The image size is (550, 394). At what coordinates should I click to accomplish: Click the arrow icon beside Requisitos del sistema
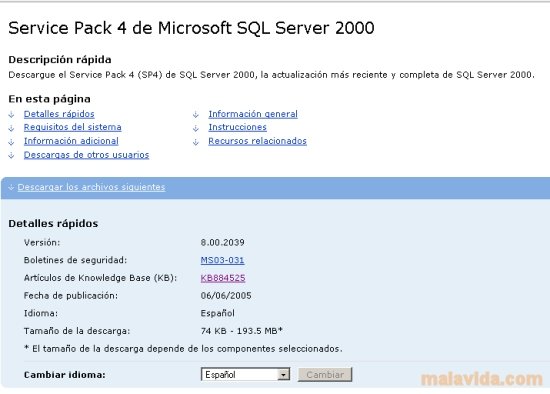click(12, 128)
